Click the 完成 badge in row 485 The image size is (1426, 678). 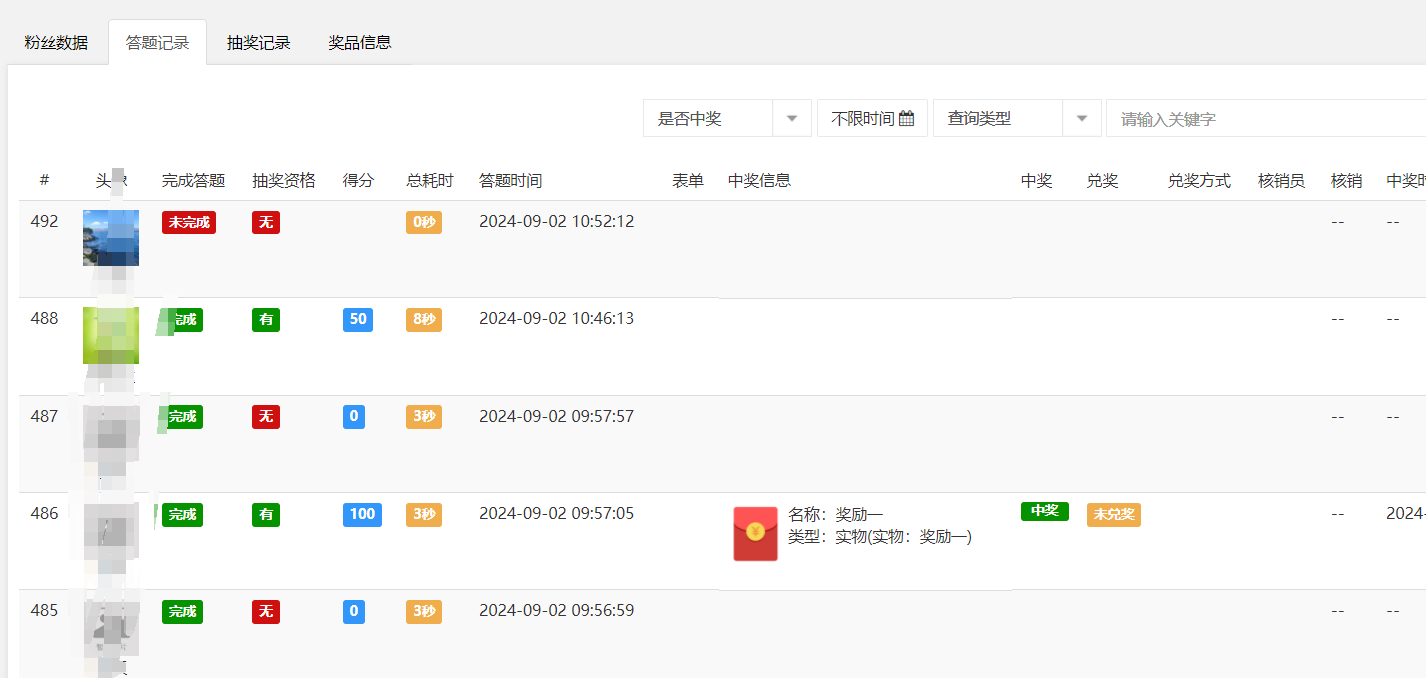pyautogui.click(x=182, y=612)
